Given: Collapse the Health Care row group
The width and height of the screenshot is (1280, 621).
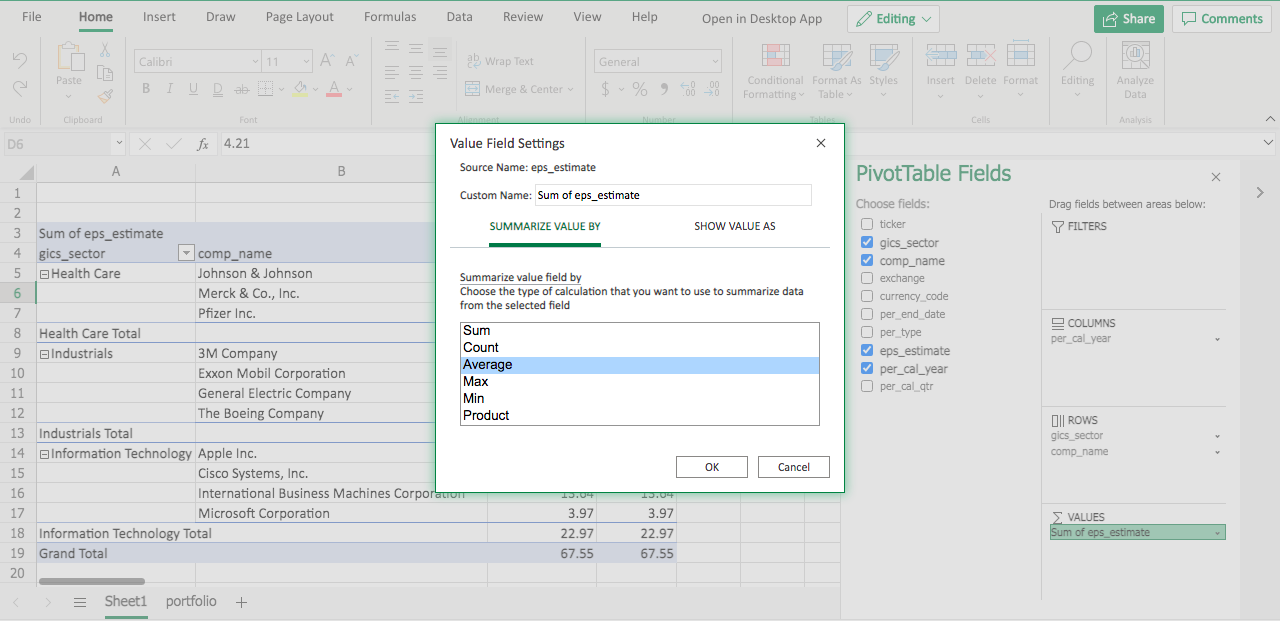Looking at the screenshot, I should (44, 274).
